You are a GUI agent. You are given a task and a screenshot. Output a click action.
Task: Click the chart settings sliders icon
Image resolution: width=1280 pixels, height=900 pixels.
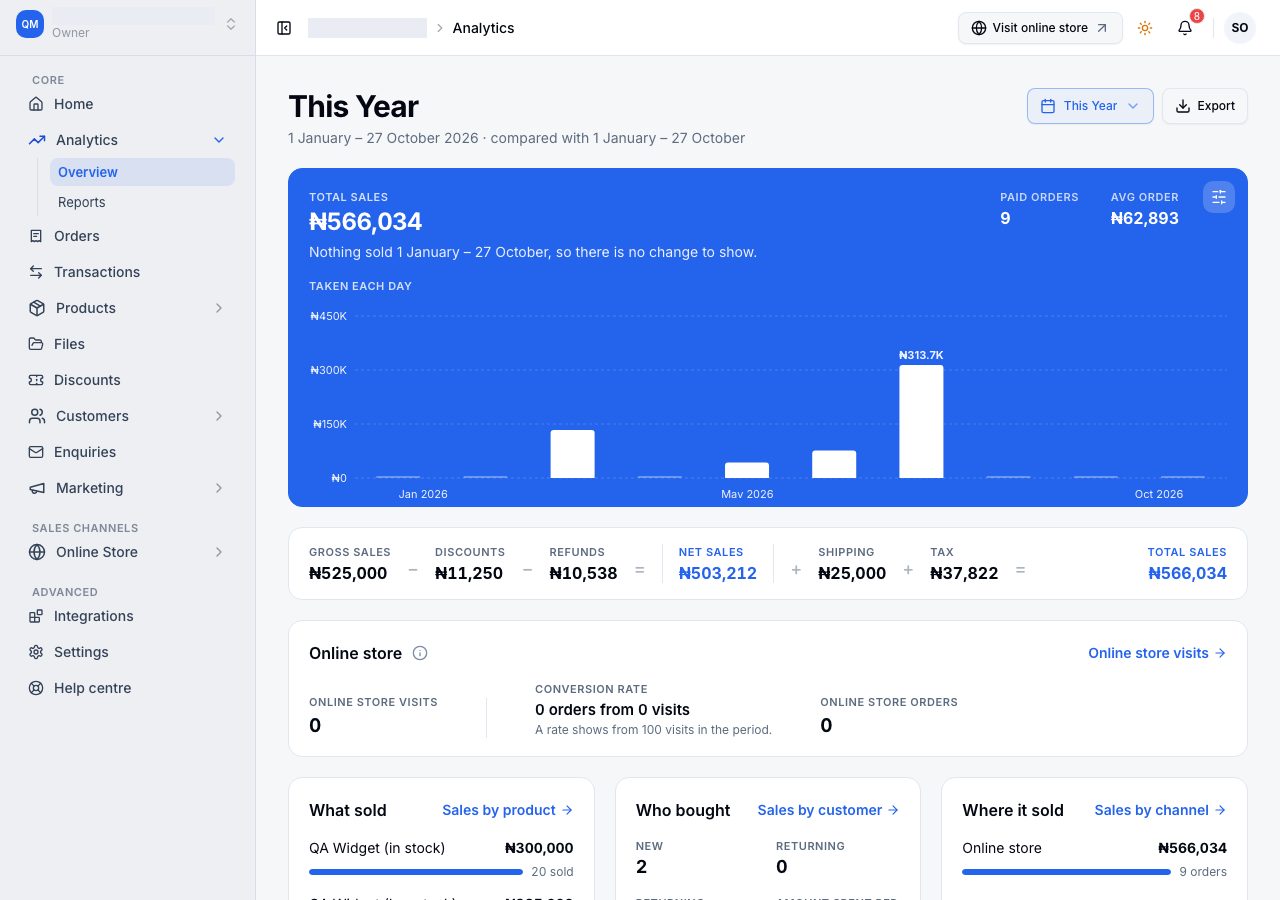click(x=1219, y=197)
